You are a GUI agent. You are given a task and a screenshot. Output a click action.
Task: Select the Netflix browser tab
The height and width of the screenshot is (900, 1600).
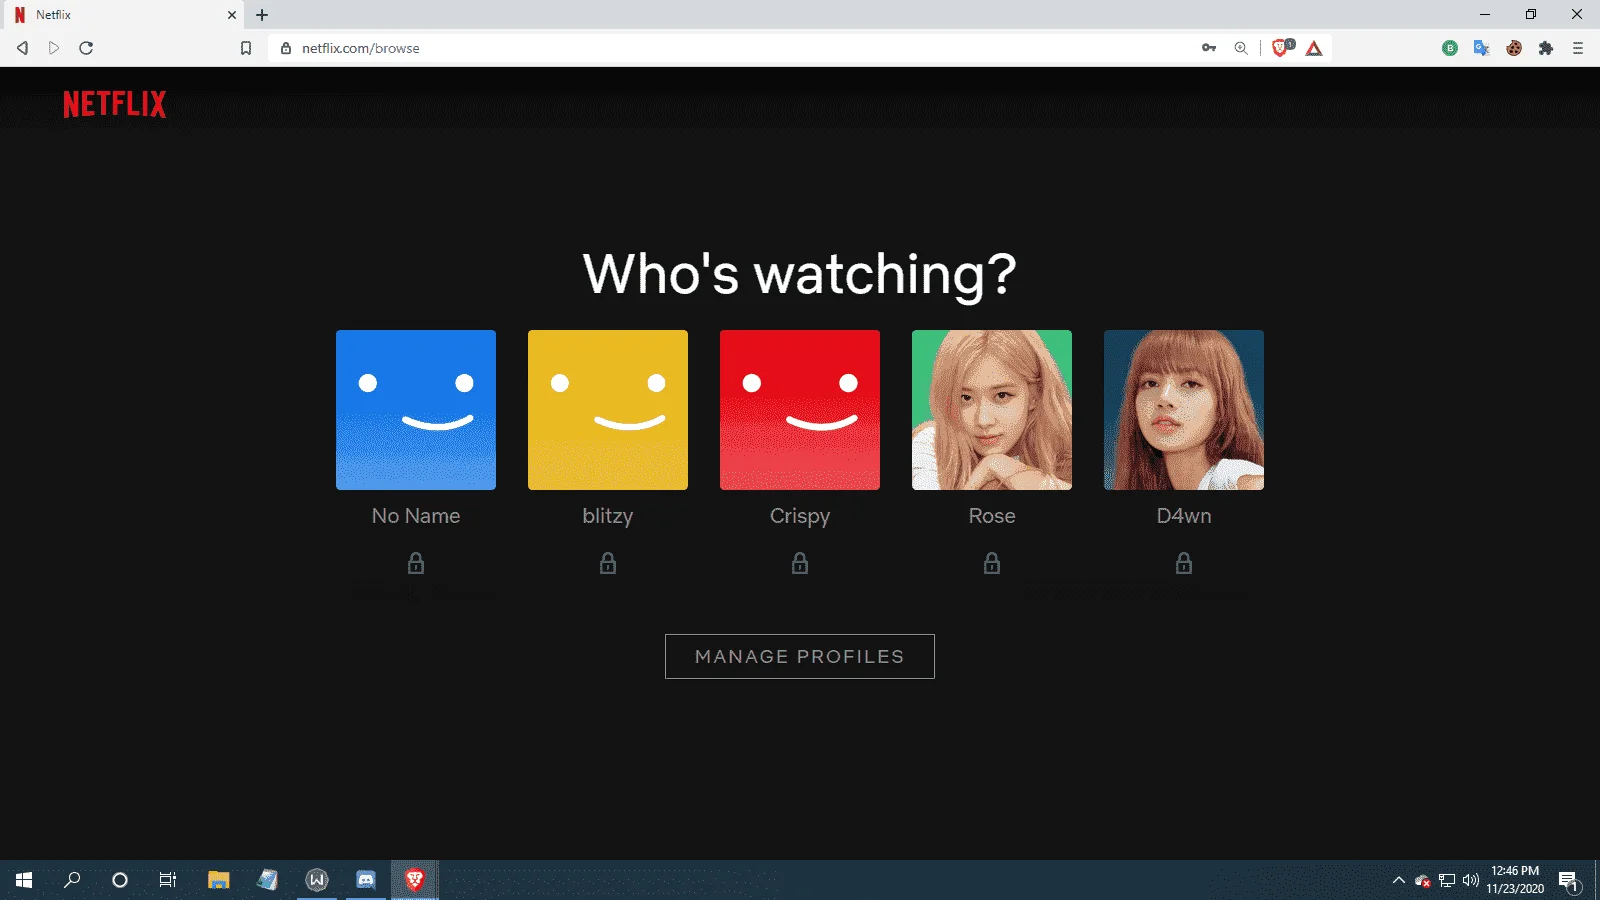(x=122, y=15)
